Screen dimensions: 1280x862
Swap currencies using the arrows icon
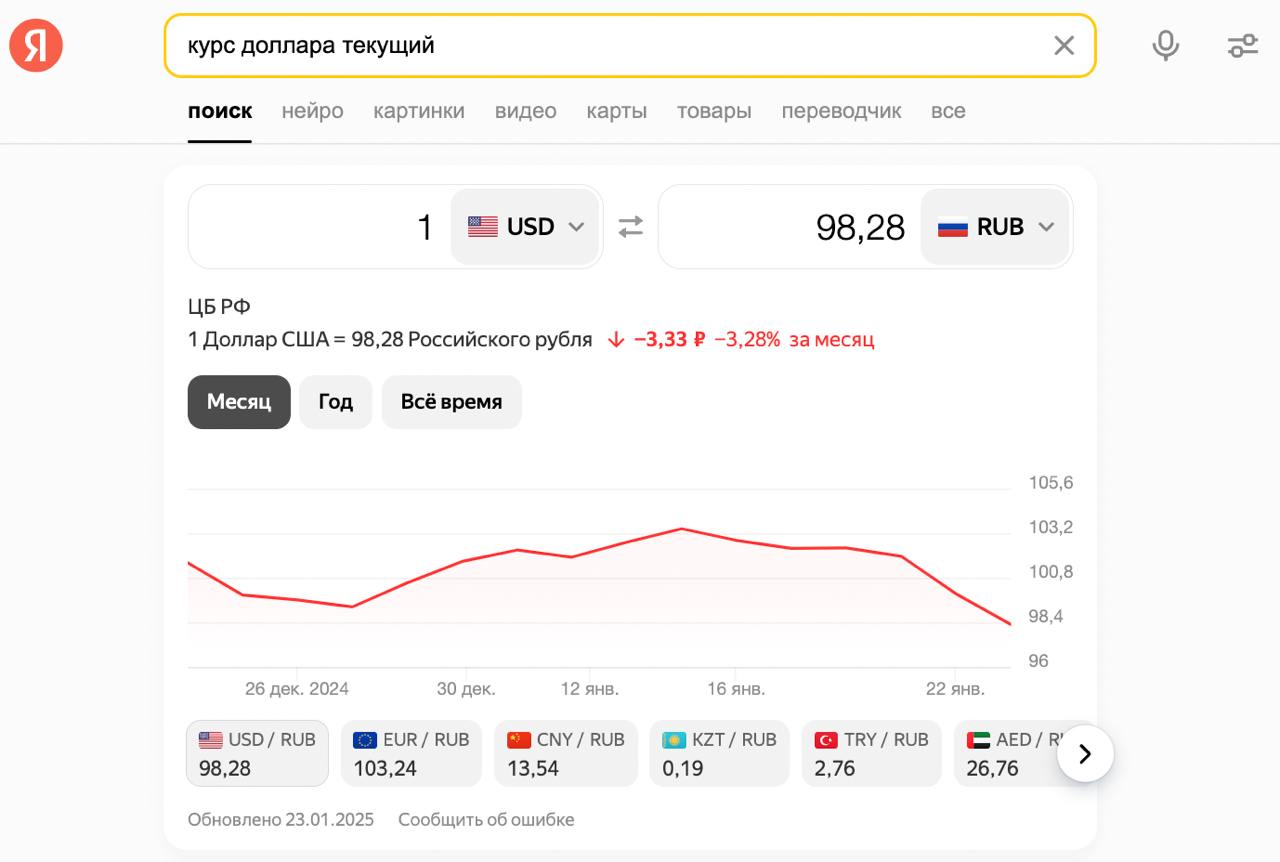[630, 227]
